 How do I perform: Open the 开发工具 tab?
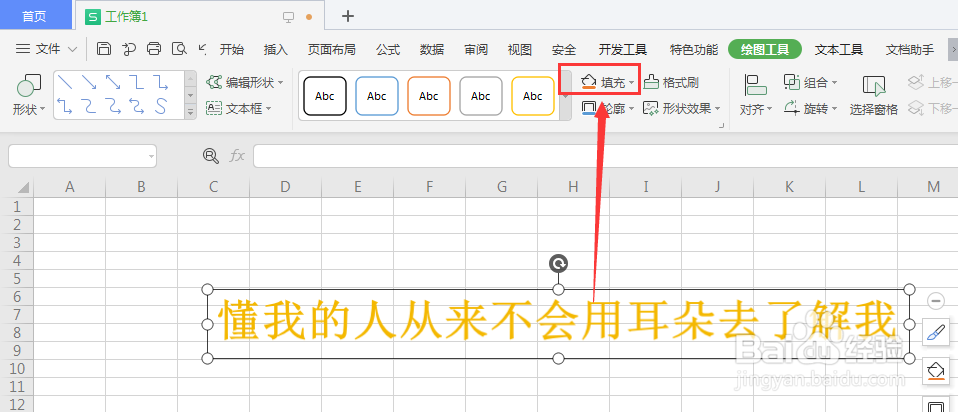coord(623,50)
